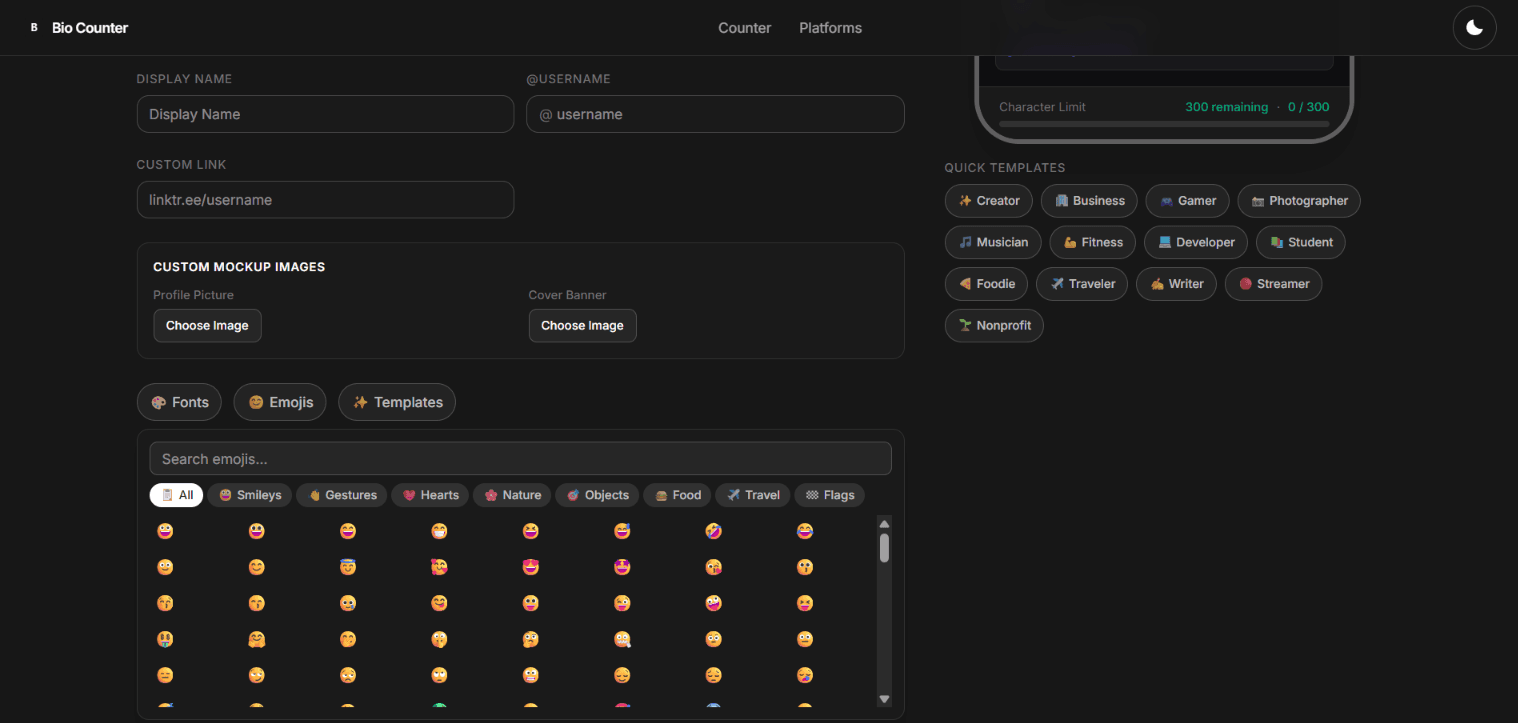This screenshot has height=723, width=1518.
Task: Select the rolling on floor laughing emoji
Action: (x=713, y=531)
